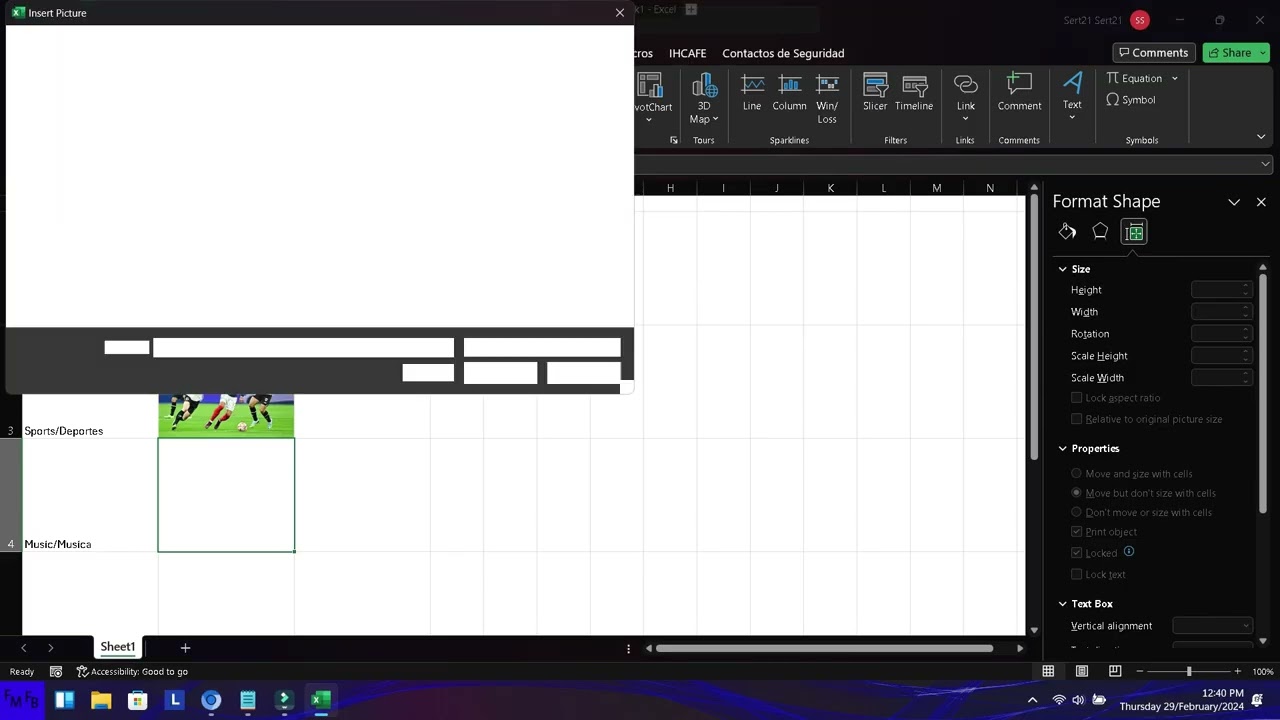Switch to Normal view in status bar
Image resolution: width=1280 pixels, height=720 pixels.
click(x=1048, y=671)
